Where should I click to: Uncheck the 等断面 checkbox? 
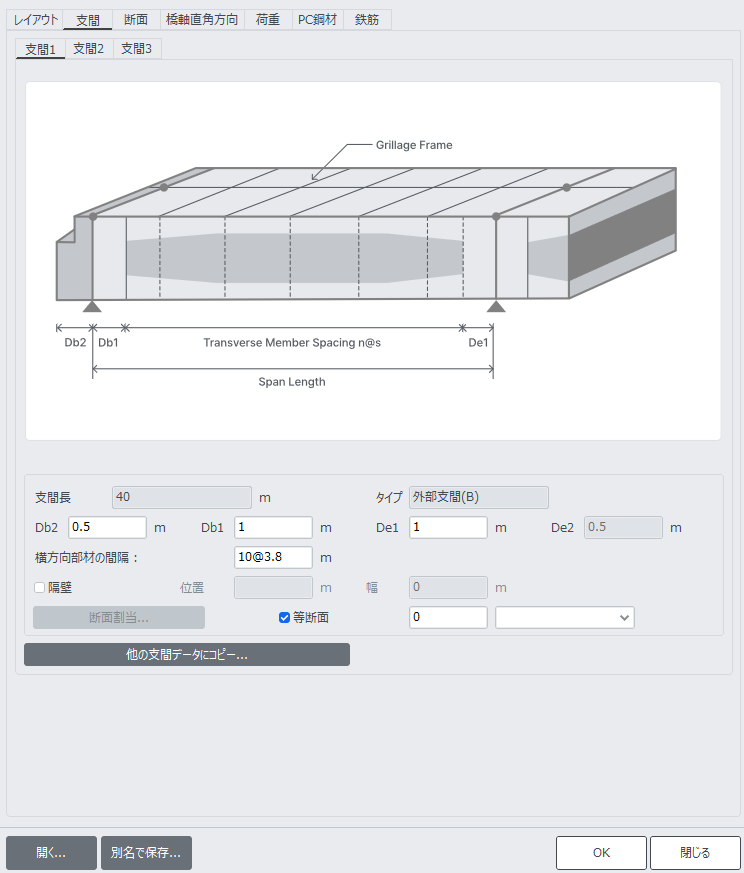coord(284,617)
